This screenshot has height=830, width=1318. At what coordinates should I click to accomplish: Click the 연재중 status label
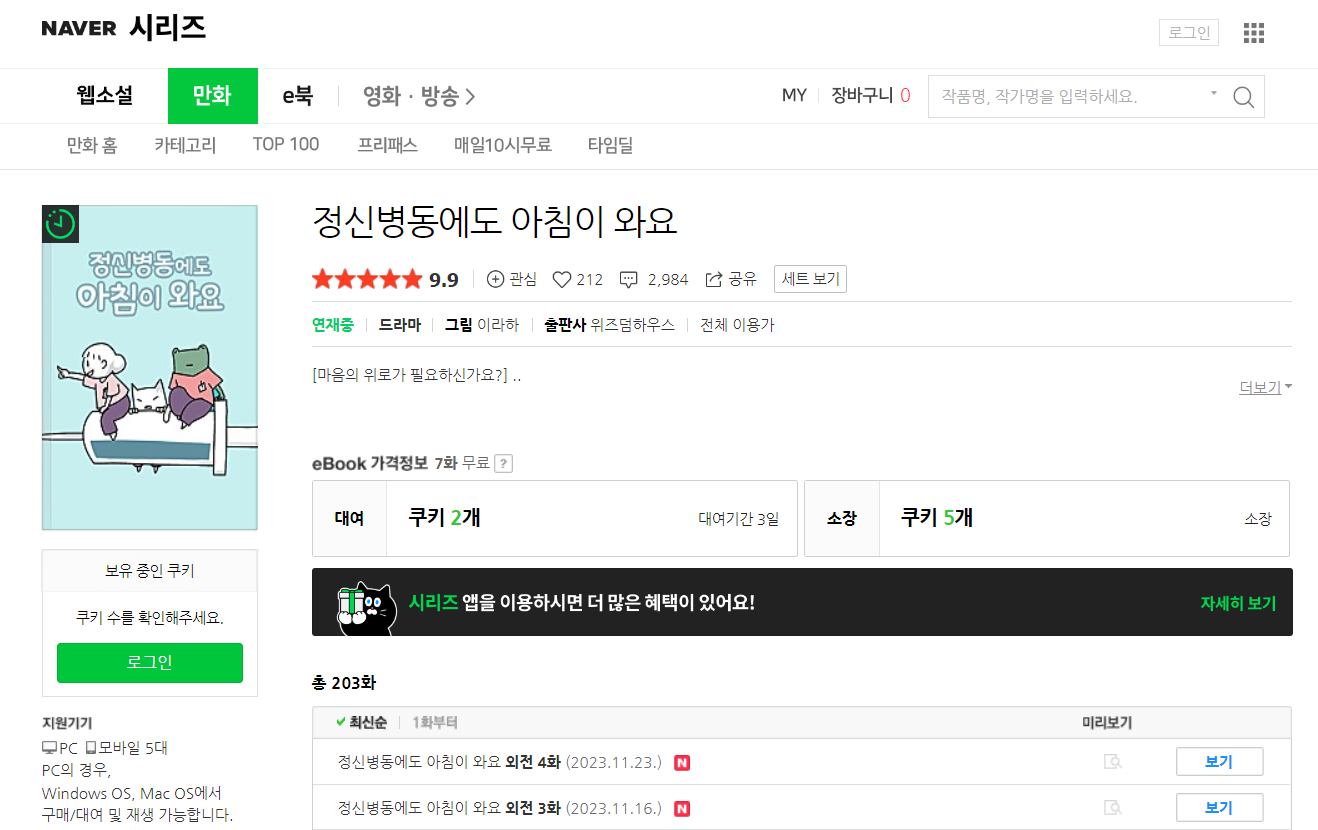pos(333,325)
